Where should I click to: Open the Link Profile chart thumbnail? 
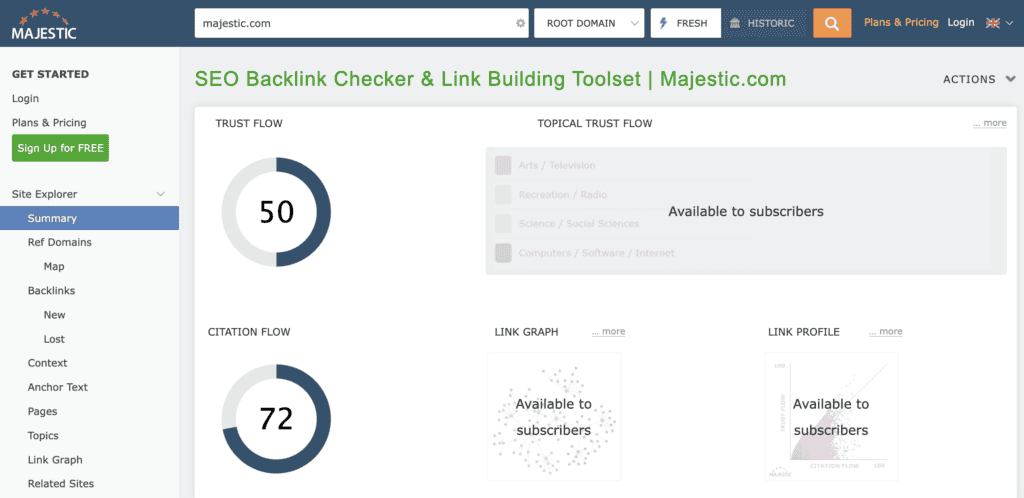831,417
